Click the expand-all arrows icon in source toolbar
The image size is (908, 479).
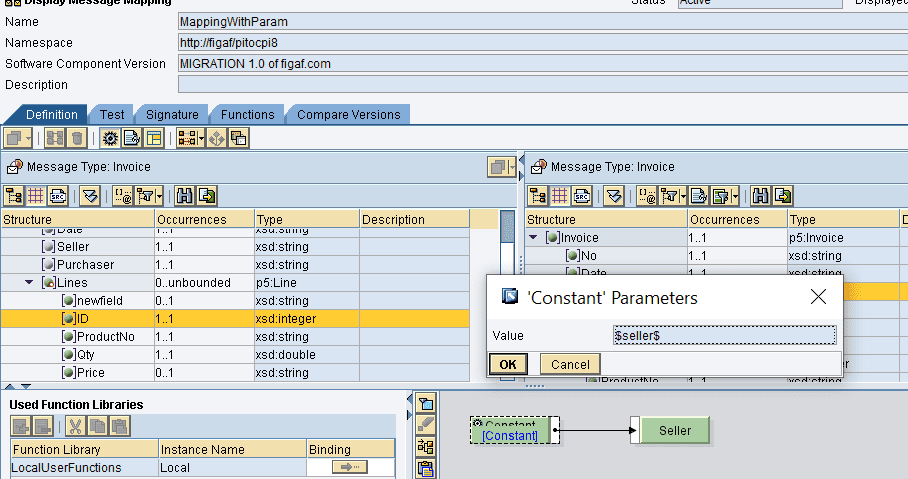pyautogui.click(x=90, y=196)
